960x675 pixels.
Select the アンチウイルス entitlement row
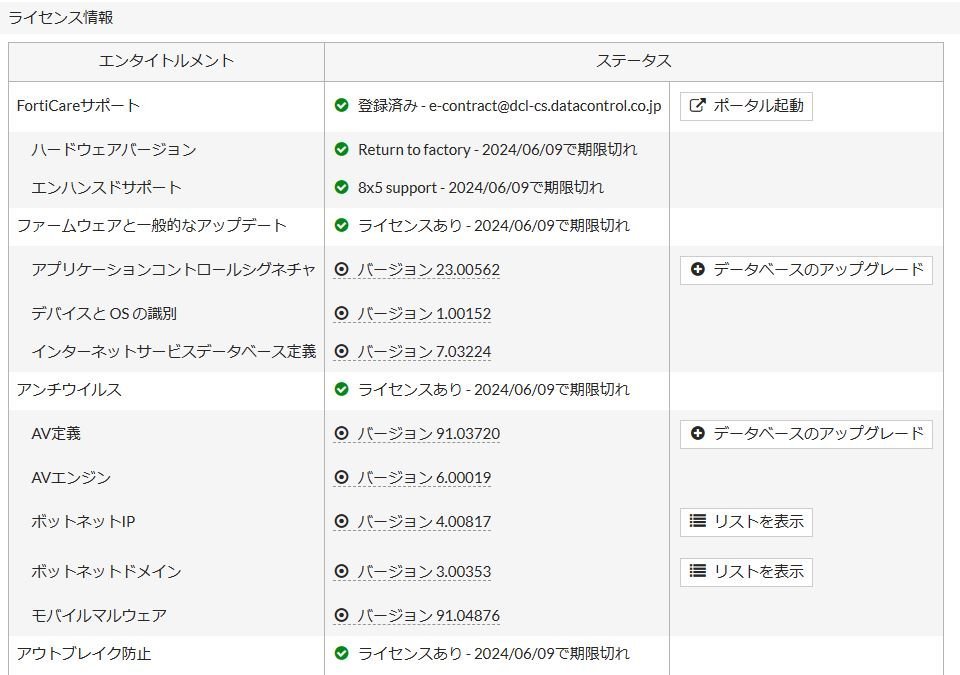click(69, 389)
